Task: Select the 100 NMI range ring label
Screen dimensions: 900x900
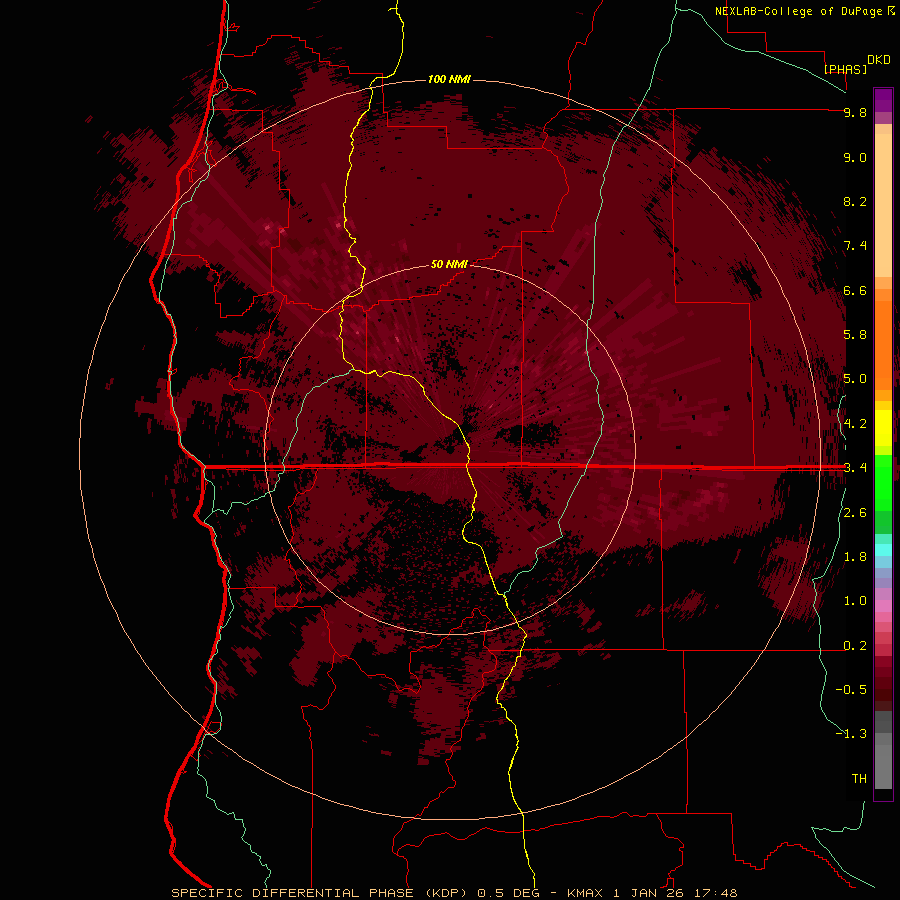Action: point(449,79)
